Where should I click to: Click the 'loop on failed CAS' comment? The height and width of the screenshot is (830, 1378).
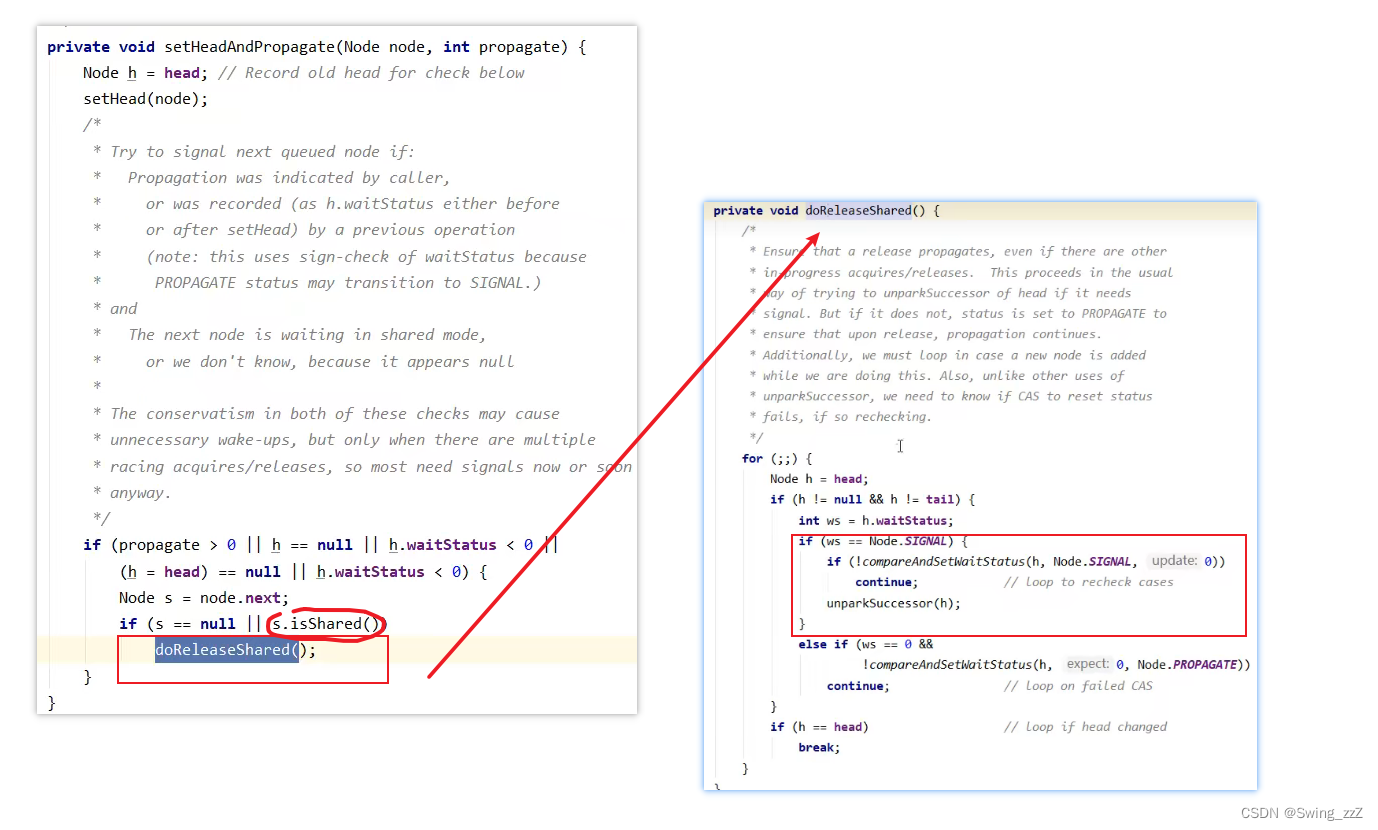coord(1078,686)
